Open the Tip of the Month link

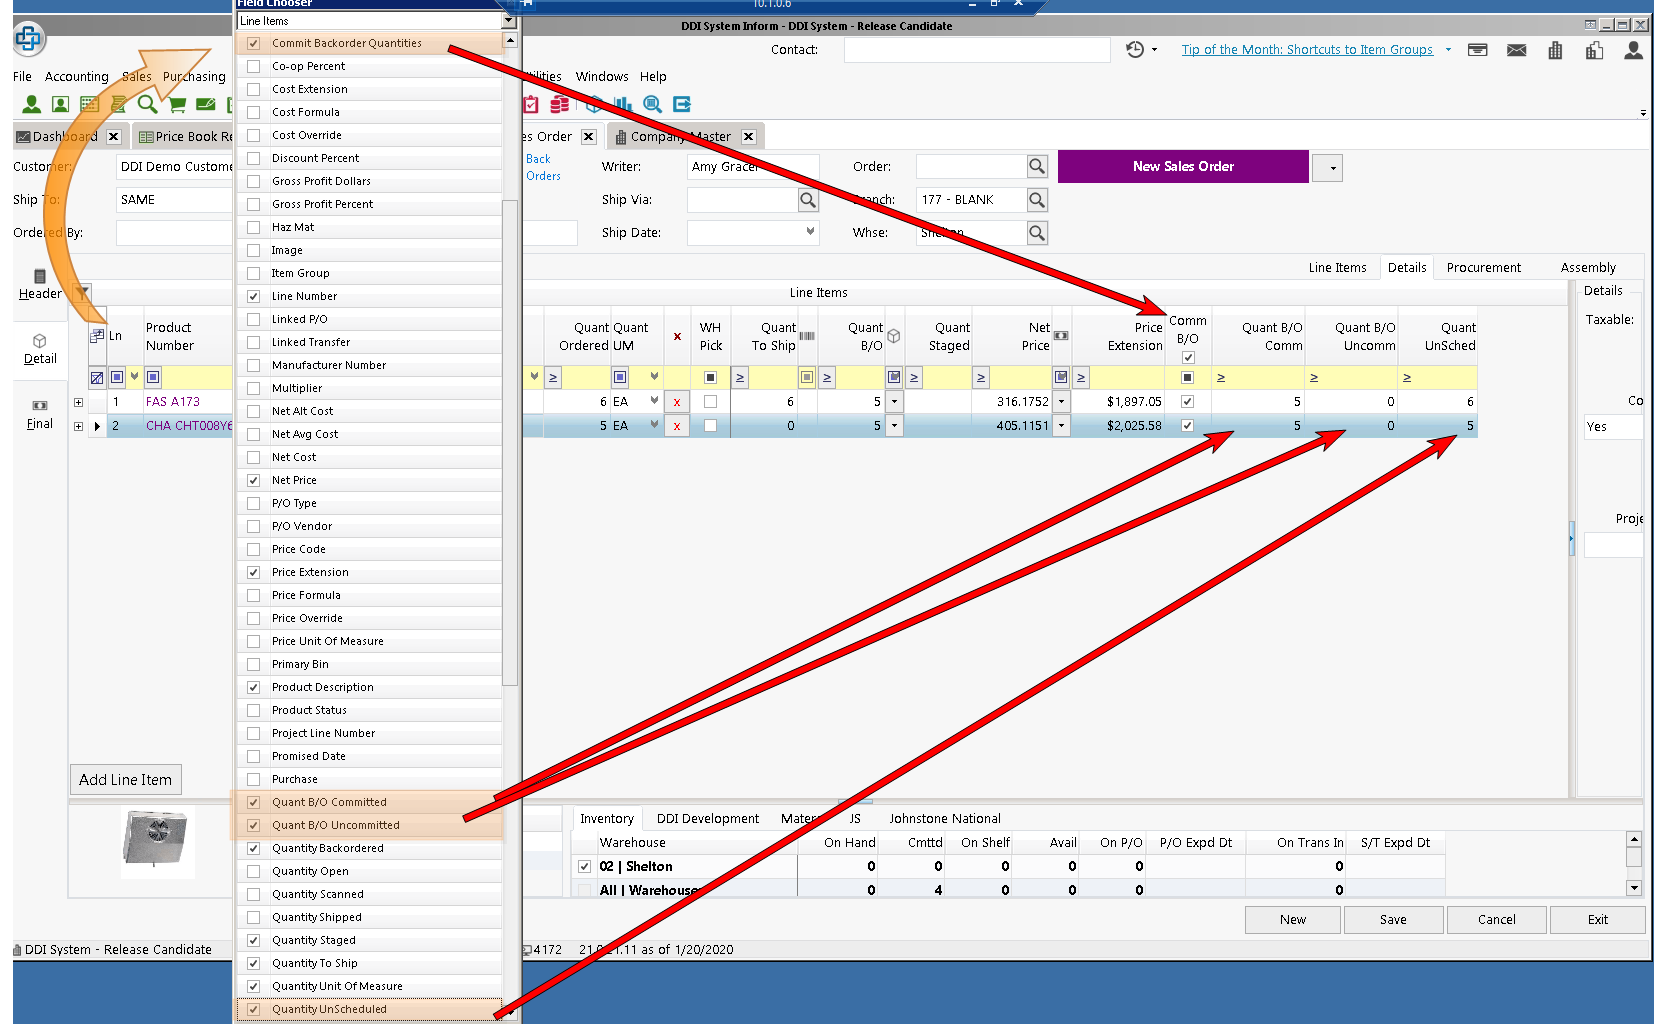(x=1306, y=50)
